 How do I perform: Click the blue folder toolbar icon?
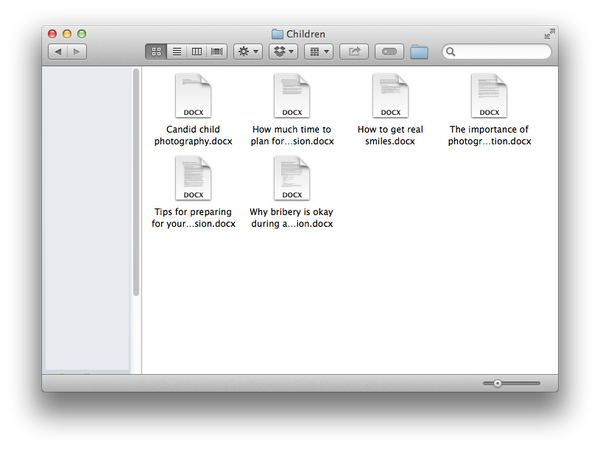tap(419, 51)
